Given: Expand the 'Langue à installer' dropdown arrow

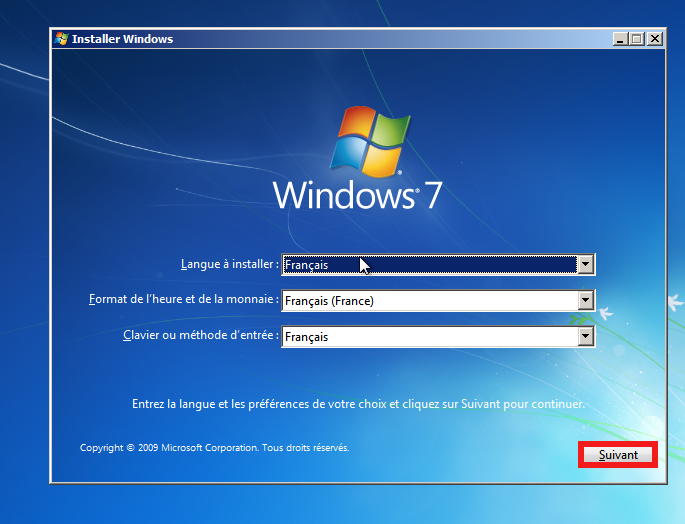Looking at the screenshot, I should (x=586, y=265).
